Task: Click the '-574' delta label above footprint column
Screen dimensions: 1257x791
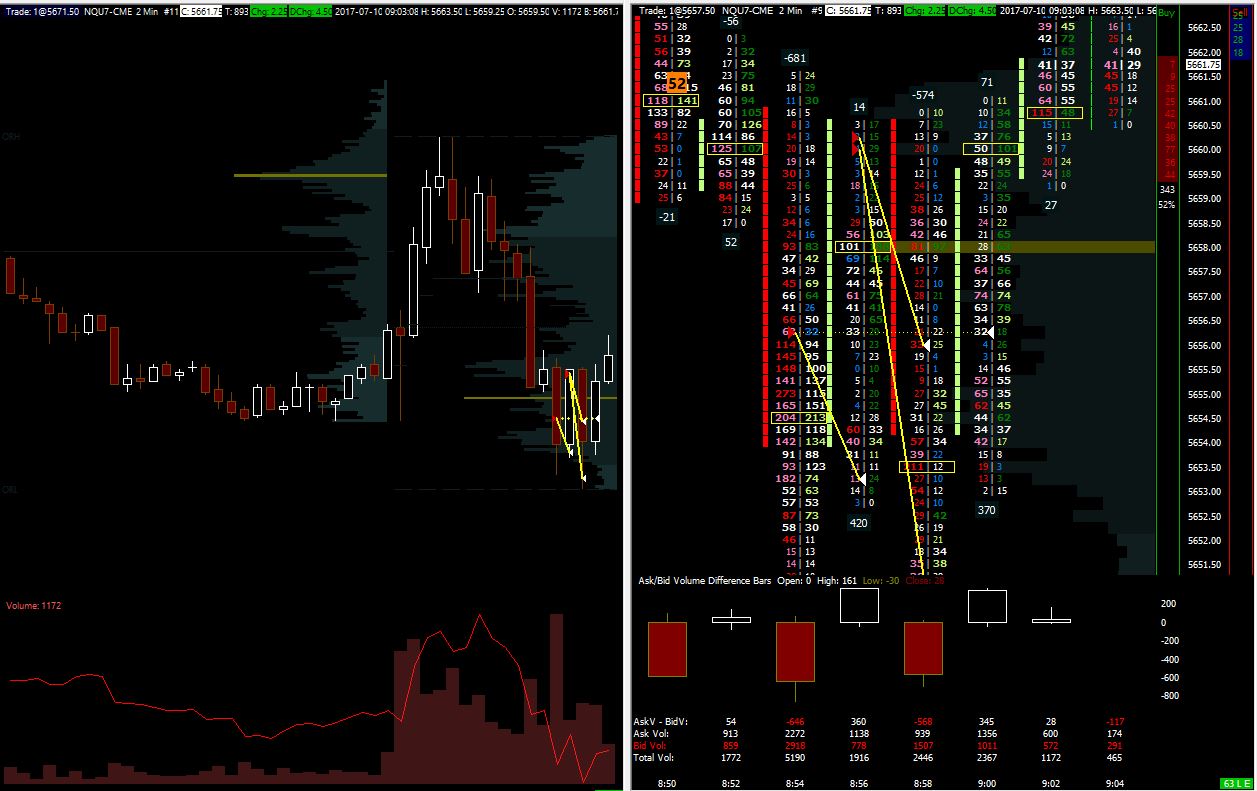Action: (922, 95)
